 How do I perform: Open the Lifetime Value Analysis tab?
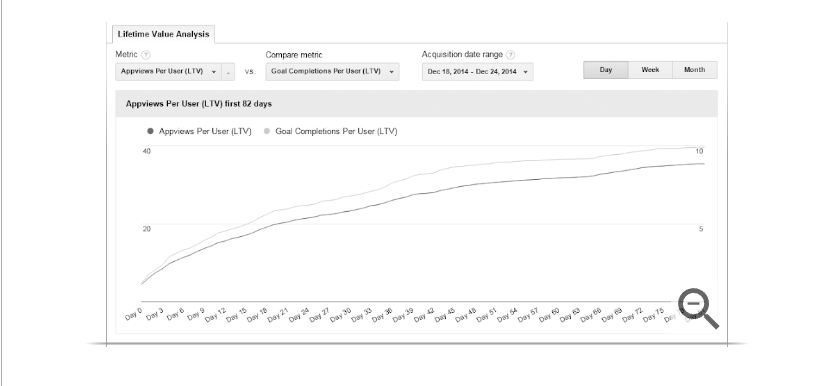click(163, 34)
